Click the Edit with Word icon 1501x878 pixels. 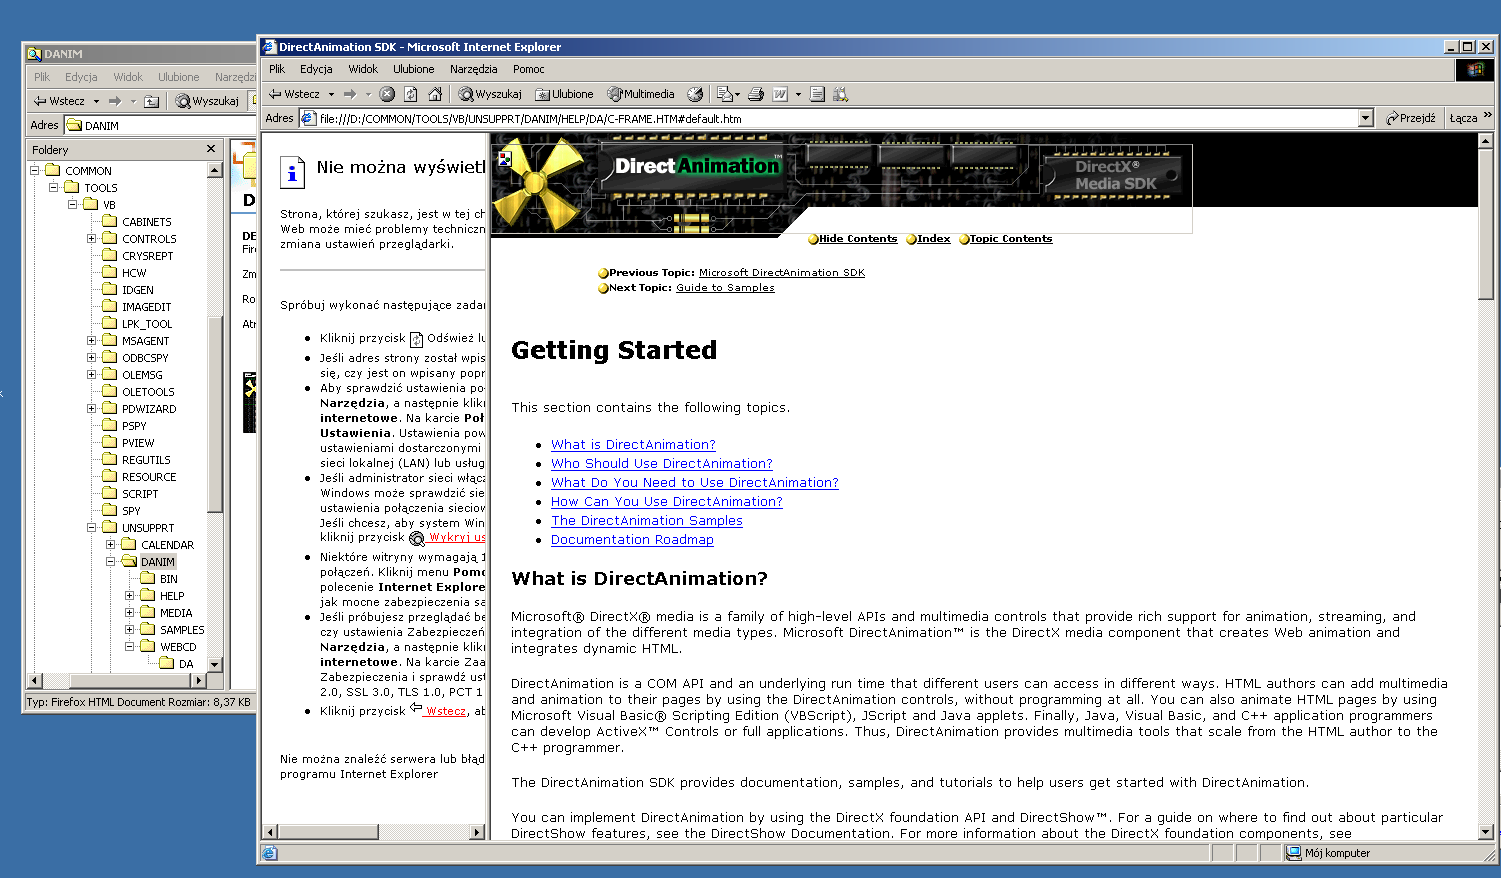point(780,94)
